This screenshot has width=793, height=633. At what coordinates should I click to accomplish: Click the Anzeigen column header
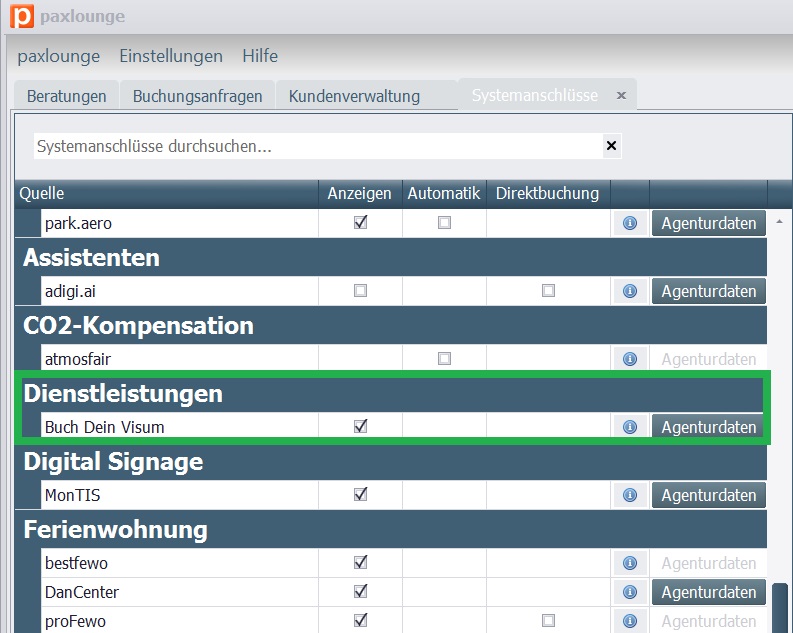click(360, 194)
